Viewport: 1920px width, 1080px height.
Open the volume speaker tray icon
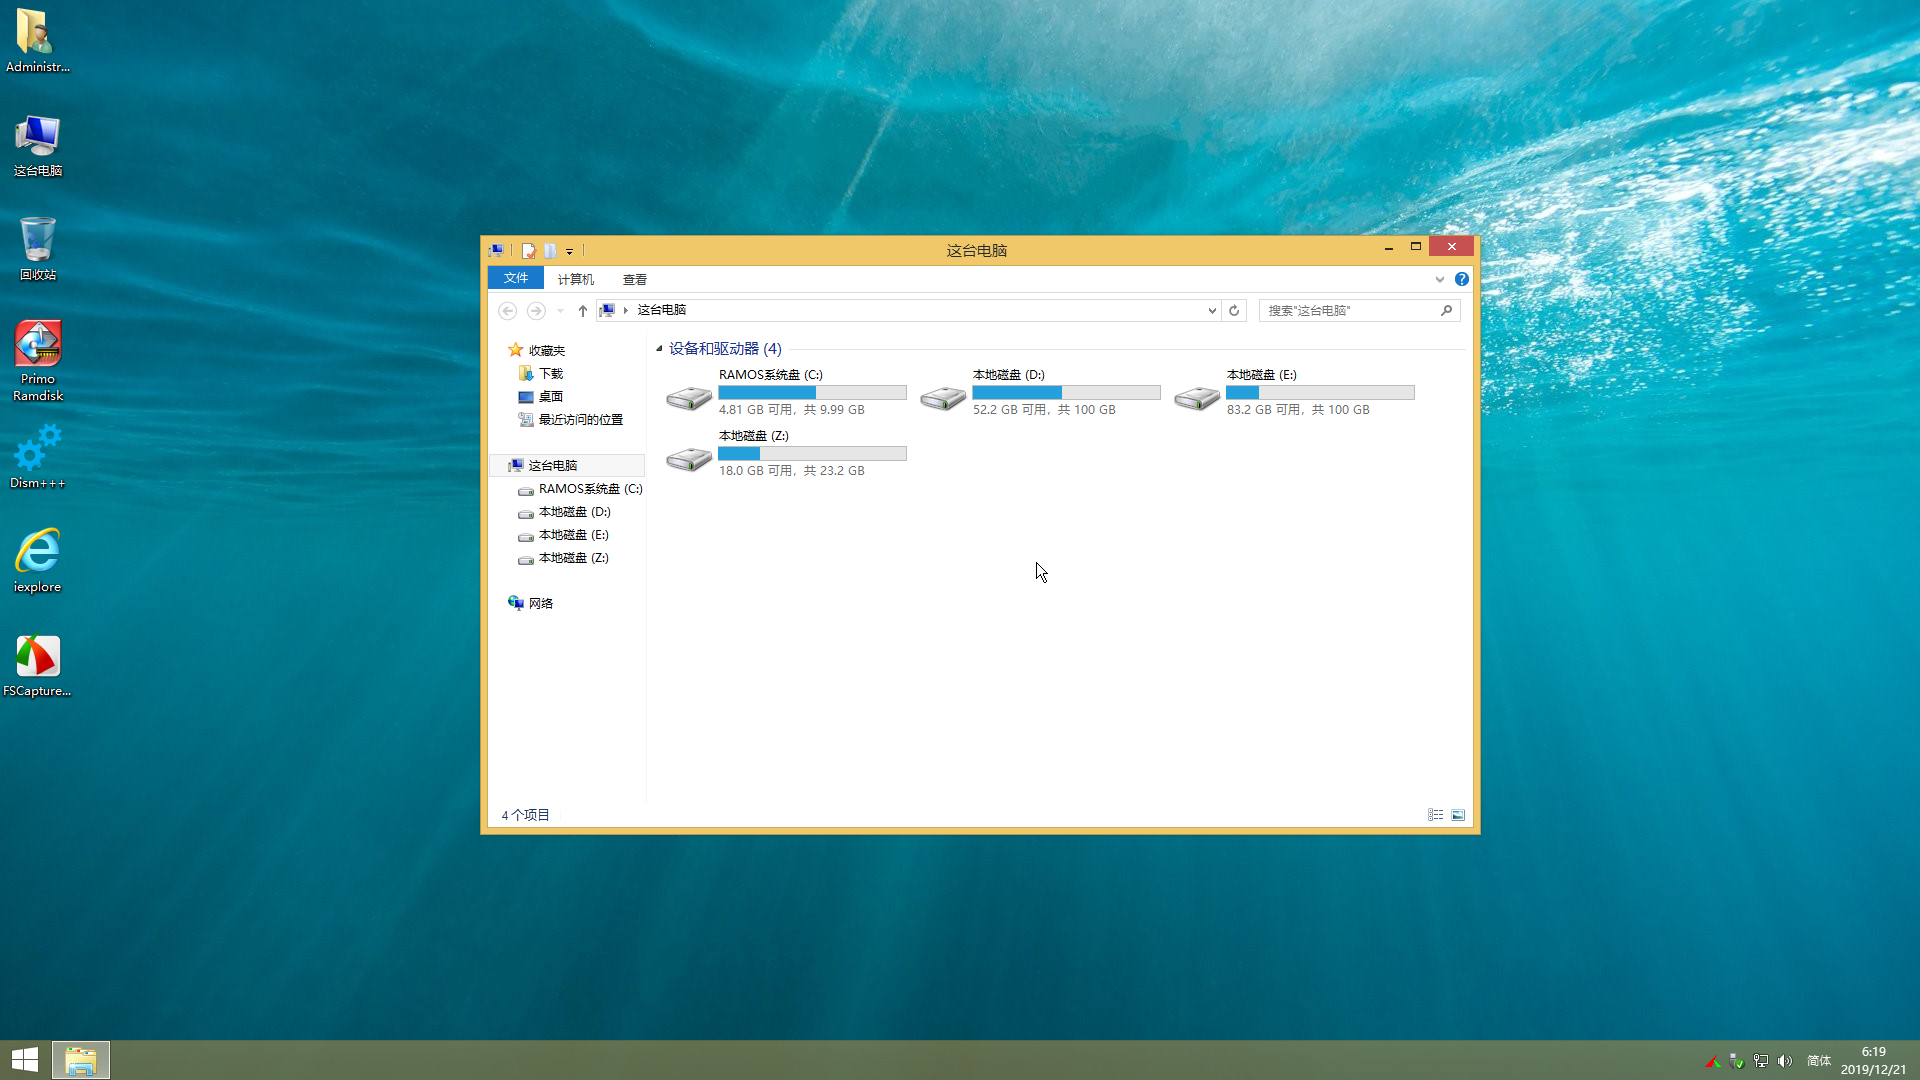[1785, 1062]
